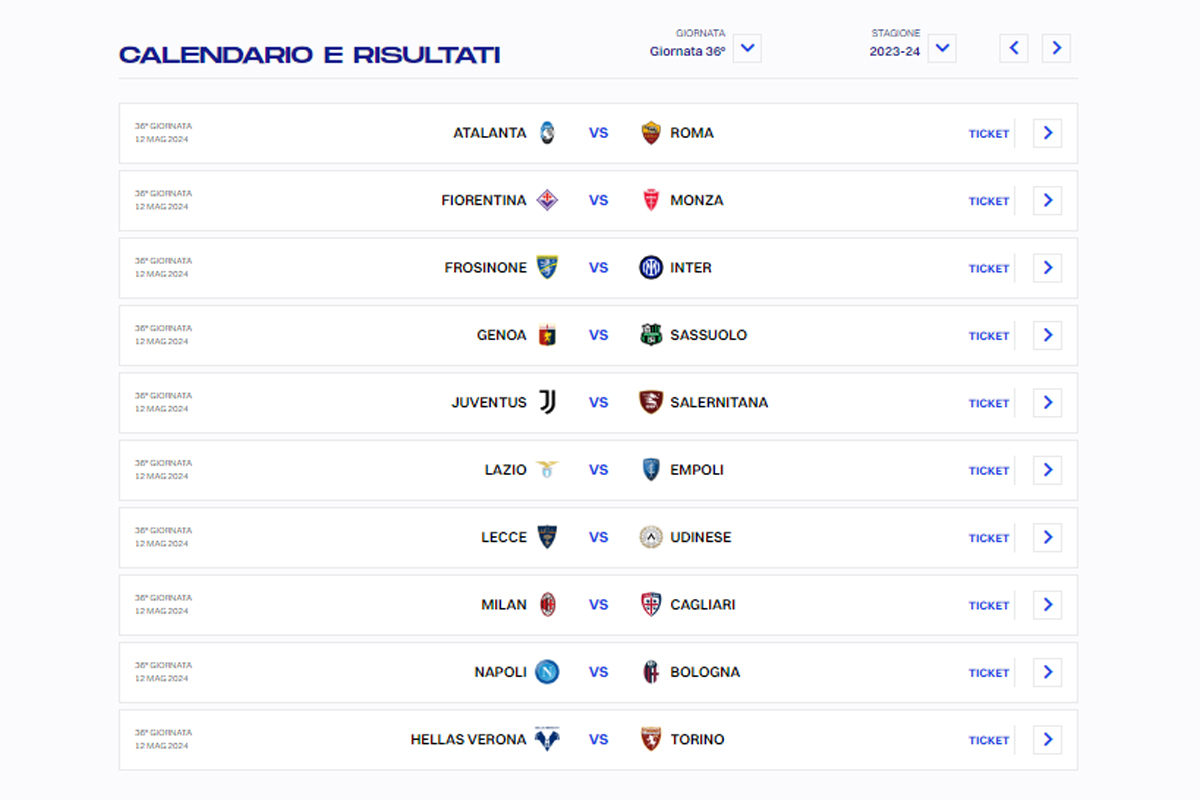The image size is (1200, 800).
Task: Click the Inter club logo
Action: tap(651, 268)
